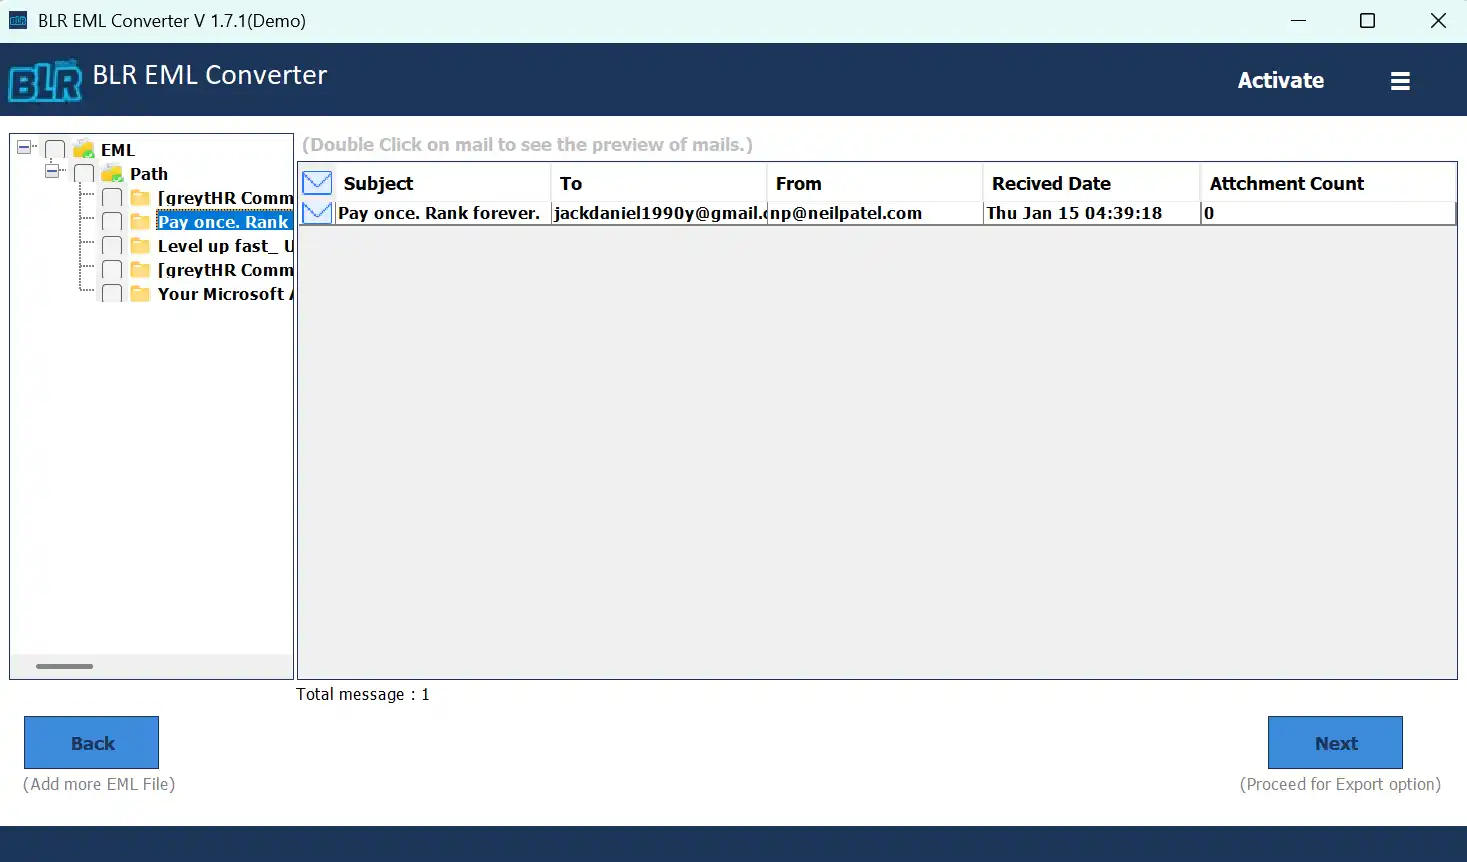Tick the checkbox for 'Pay once. Rank' folder

(112, 222)
